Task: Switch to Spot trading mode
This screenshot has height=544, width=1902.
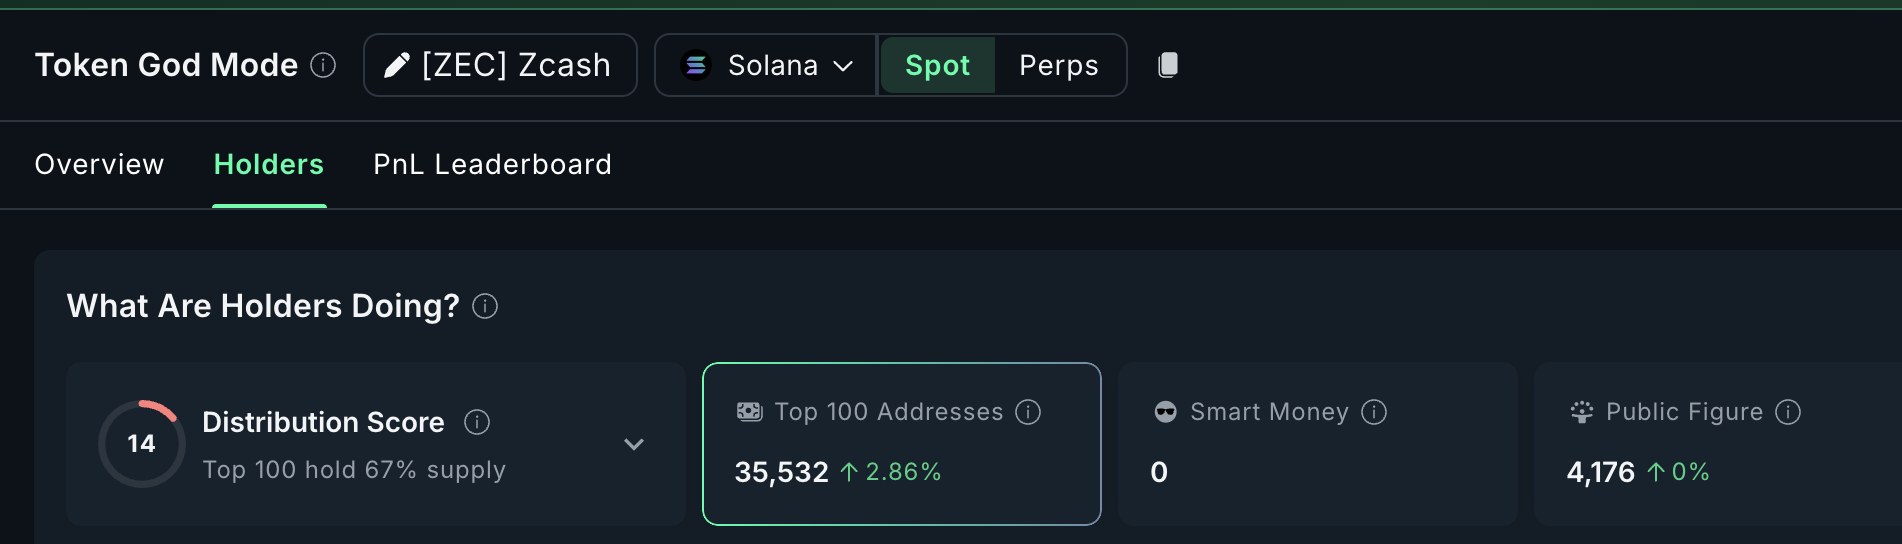Action: [x=937, y=65]
